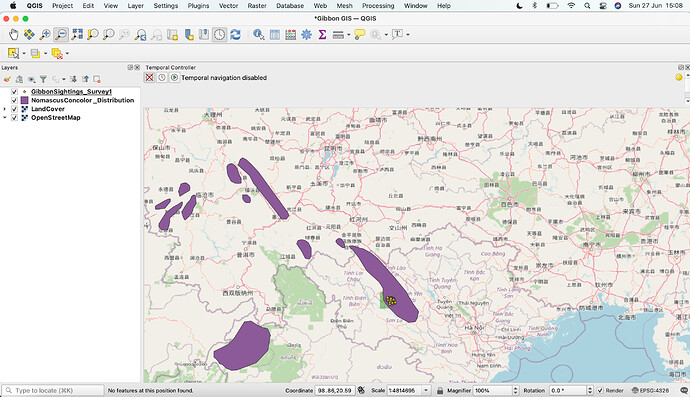The width and height of the screenshot is (690, 397).
Task: Open the Plugins menu
Action: coord(198,6)
